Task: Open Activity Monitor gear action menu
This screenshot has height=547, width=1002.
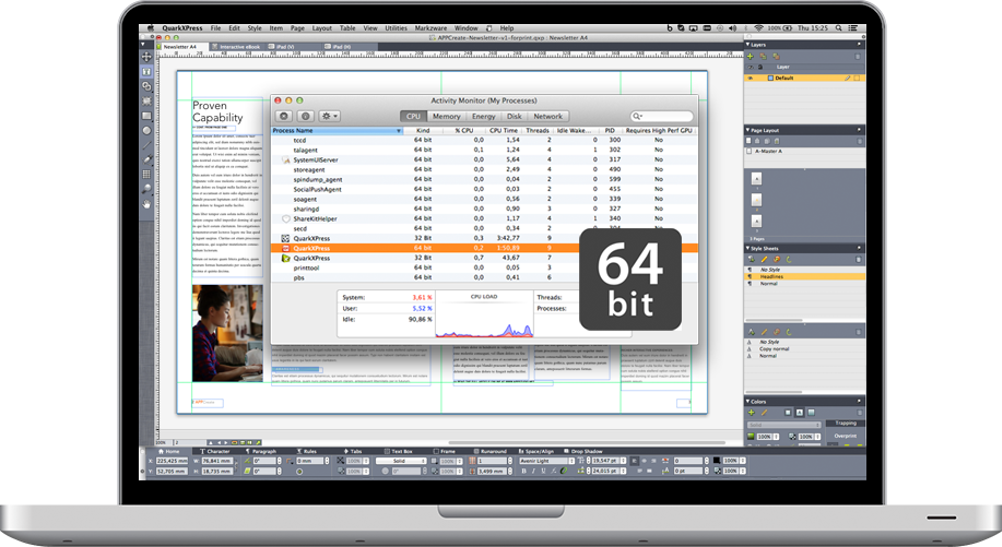Action: (330, 116)
